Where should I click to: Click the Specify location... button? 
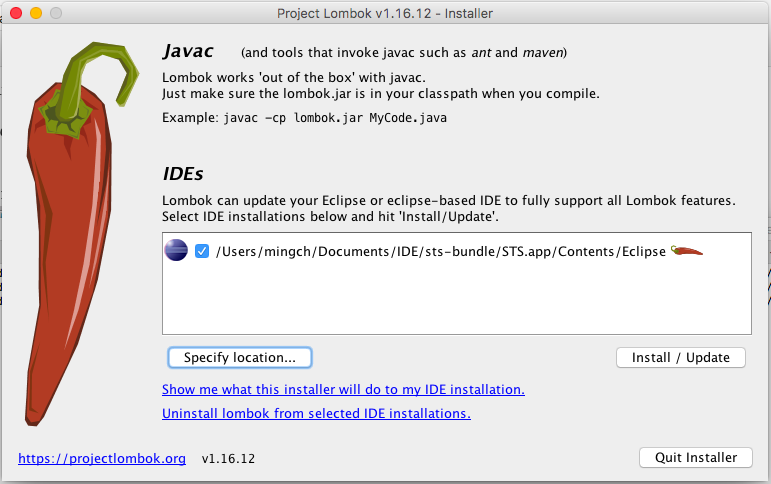(x=240, y=358)
